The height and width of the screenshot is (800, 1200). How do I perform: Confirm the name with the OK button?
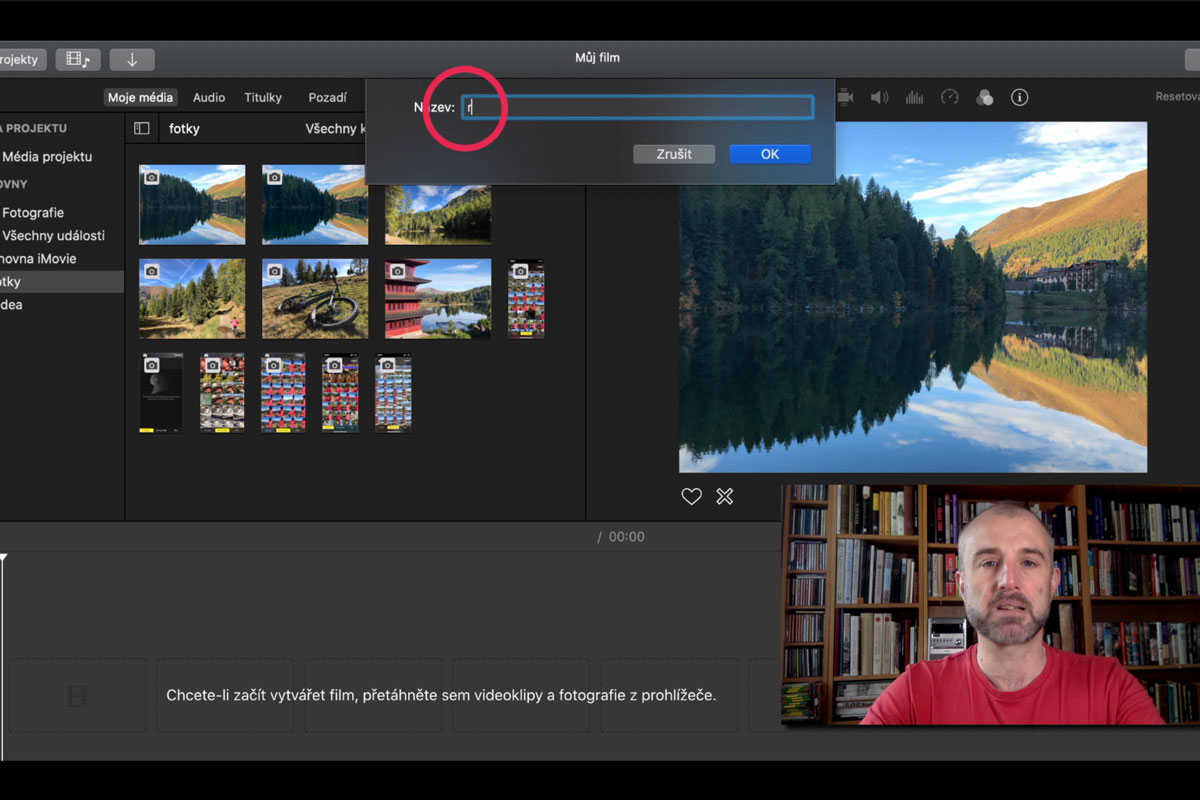[x=770, y=154]
